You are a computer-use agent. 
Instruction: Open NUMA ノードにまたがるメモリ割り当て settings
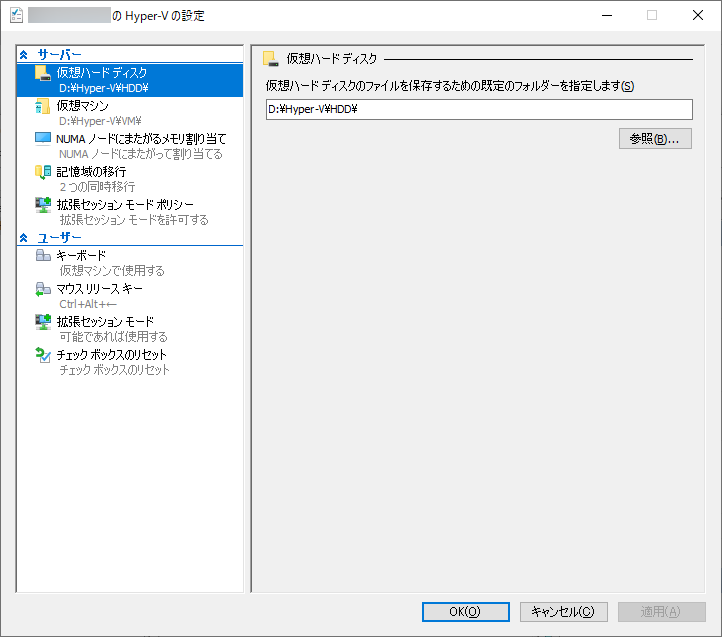130,146
